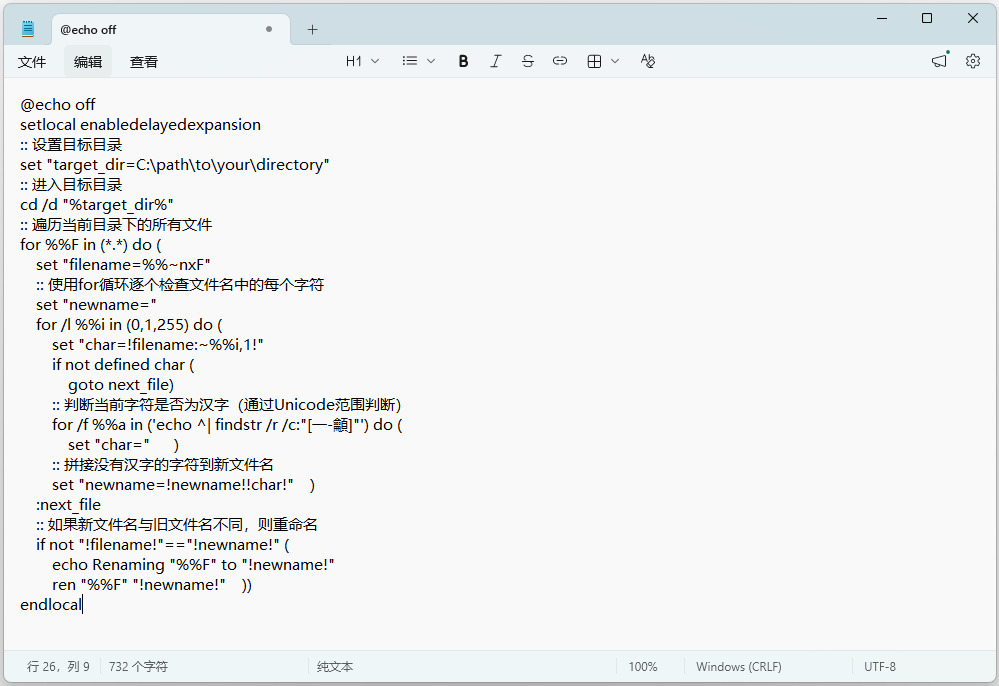
Task: Click the line 'ren "%%F" "!newname!"'
Action: click(139, 585)
